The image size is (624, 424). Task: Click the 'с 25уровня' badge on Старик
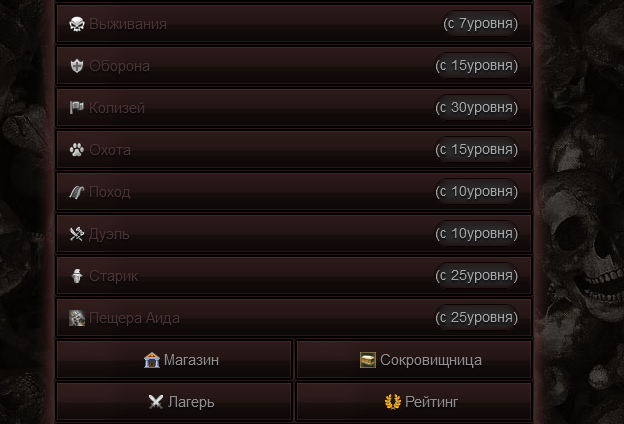pyautogui.click(x=476, y=276)
